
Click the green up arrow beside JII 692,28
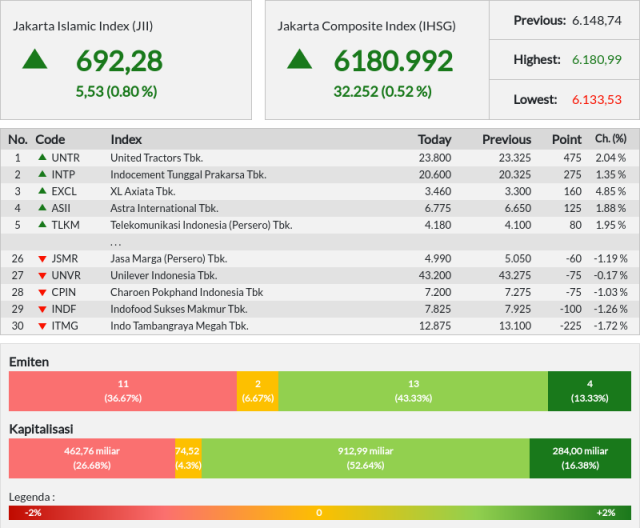35,59
